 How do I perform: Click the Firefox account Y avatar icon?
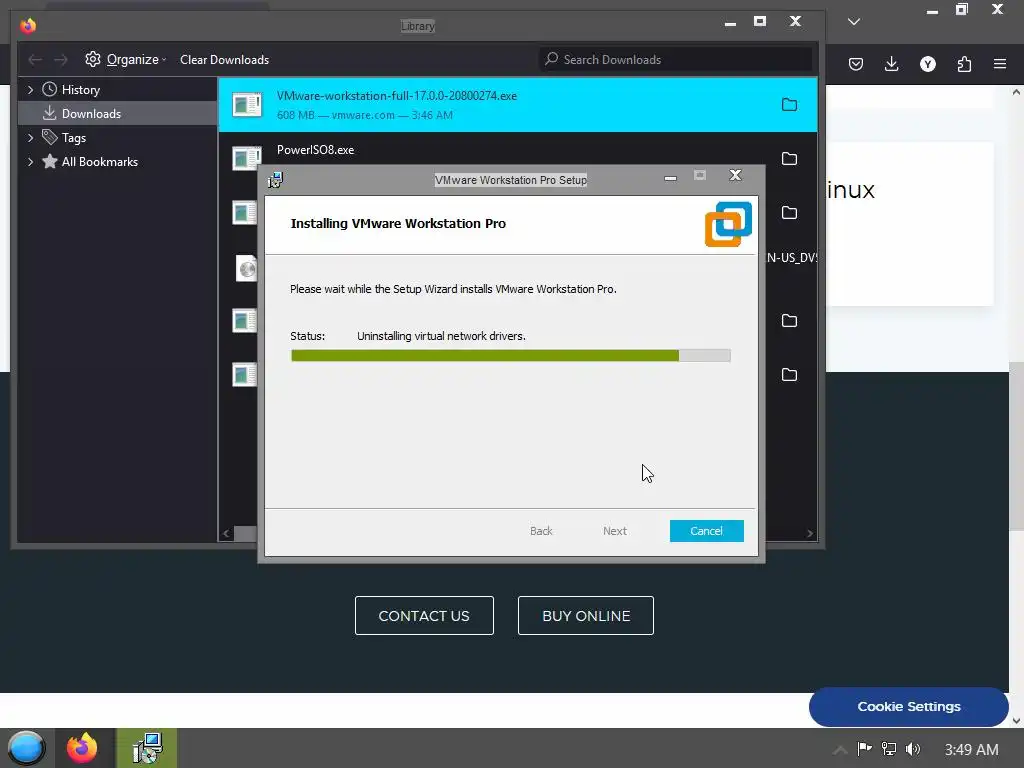[927, 64]
